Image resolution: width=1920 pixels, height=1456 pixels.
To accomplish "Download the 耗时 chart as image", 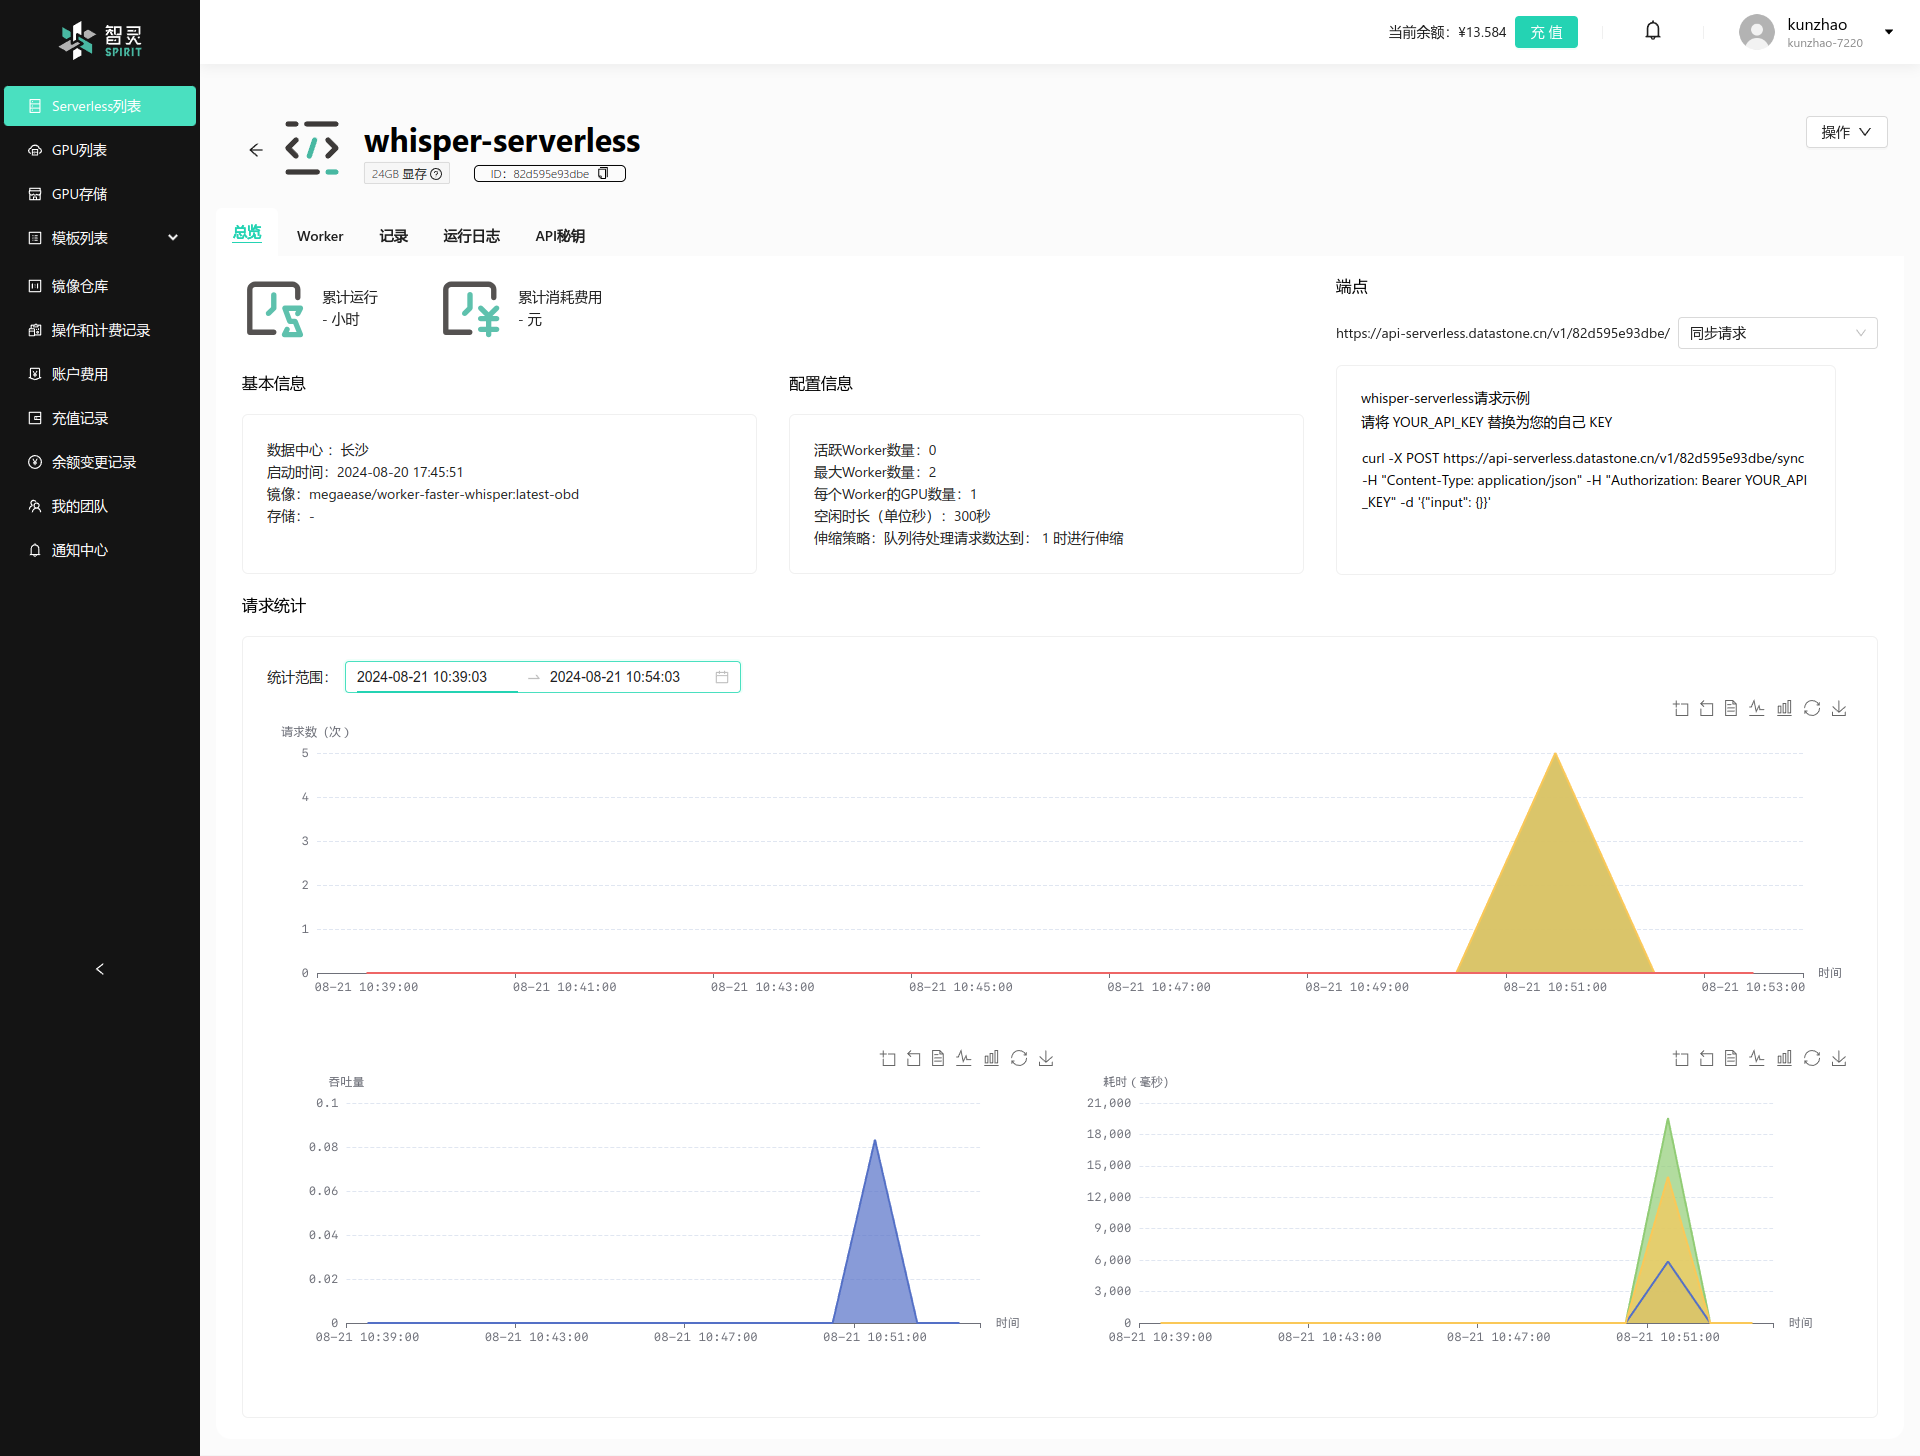I will point(1839,1058).
